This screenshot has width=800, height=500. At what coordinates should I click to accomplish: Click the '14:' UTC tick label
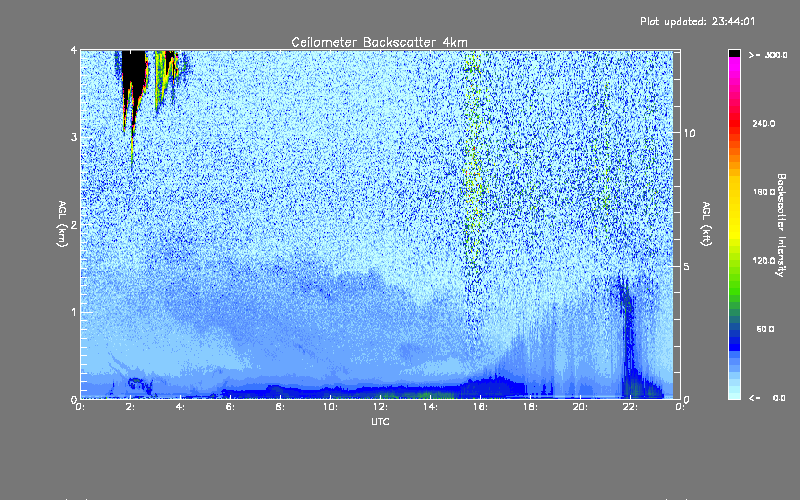point(430,407)
